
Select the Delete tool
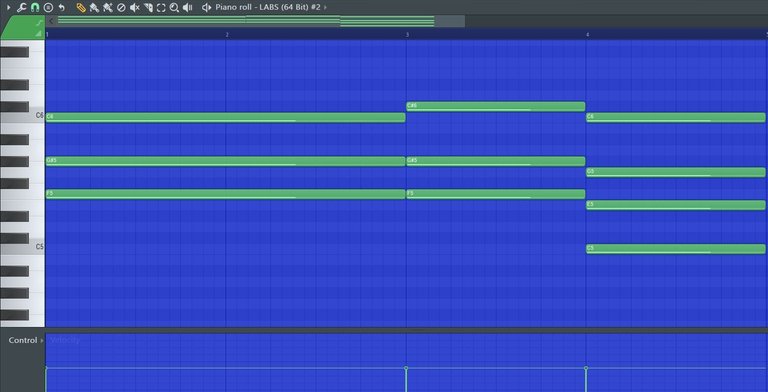tap(121, 7)
